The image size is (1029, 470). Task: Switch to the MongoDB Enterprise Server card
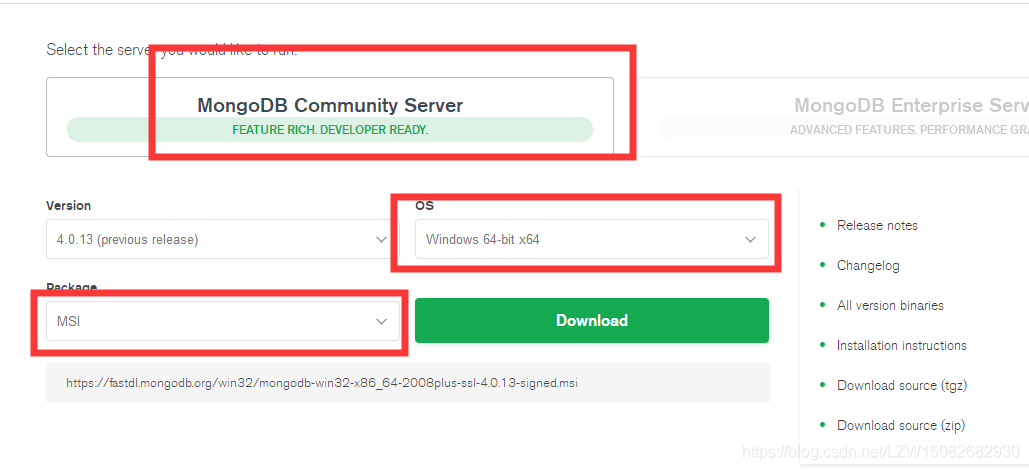833,117
